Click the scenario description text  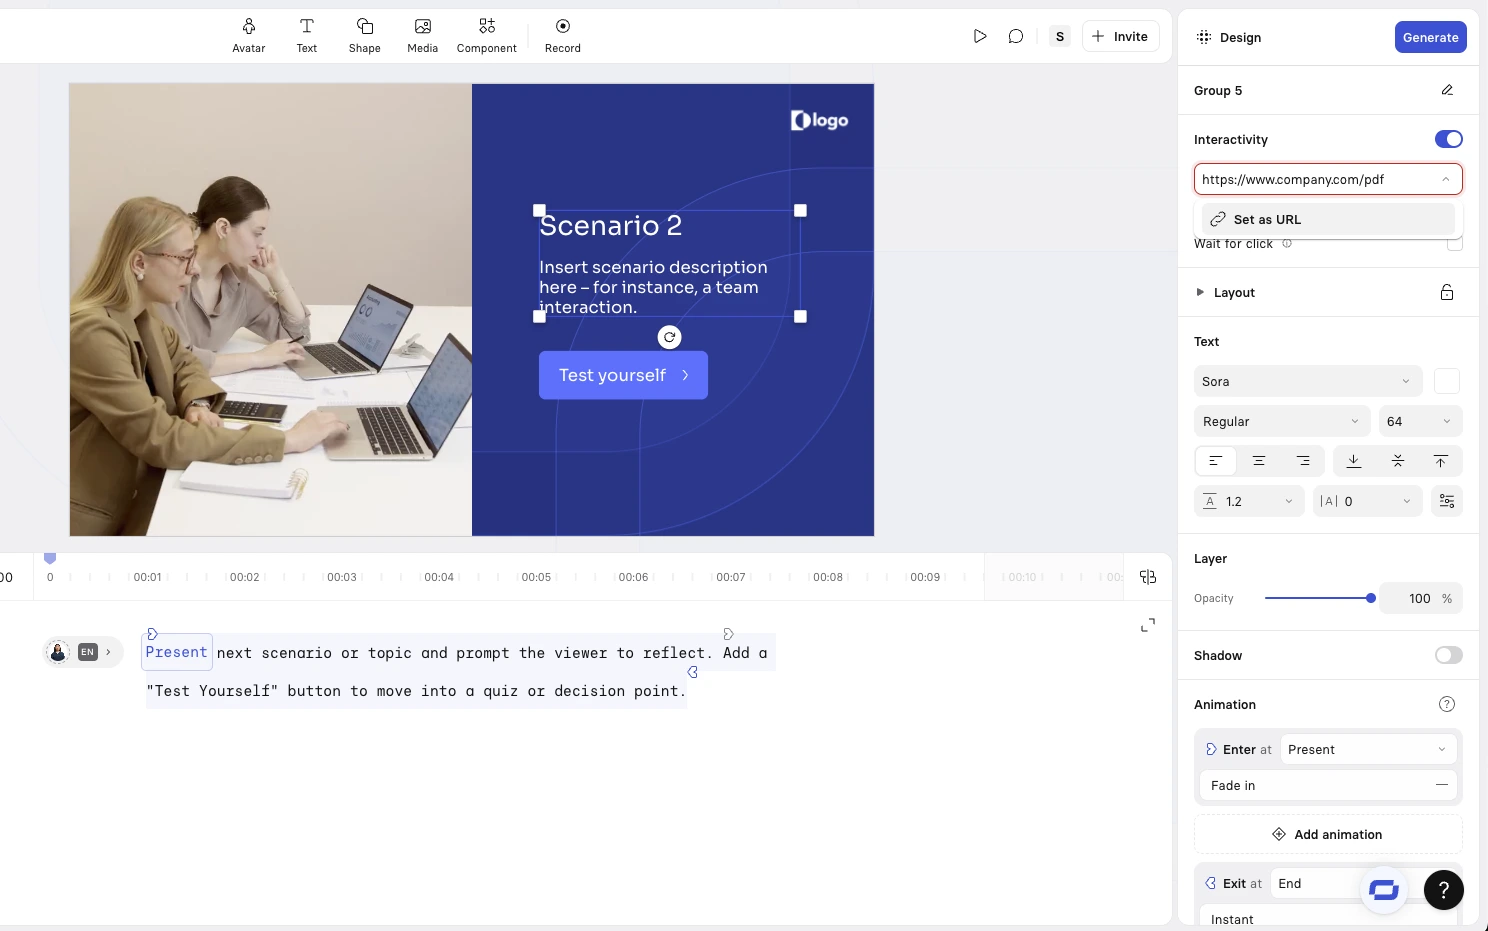click(x=653, y=287)
